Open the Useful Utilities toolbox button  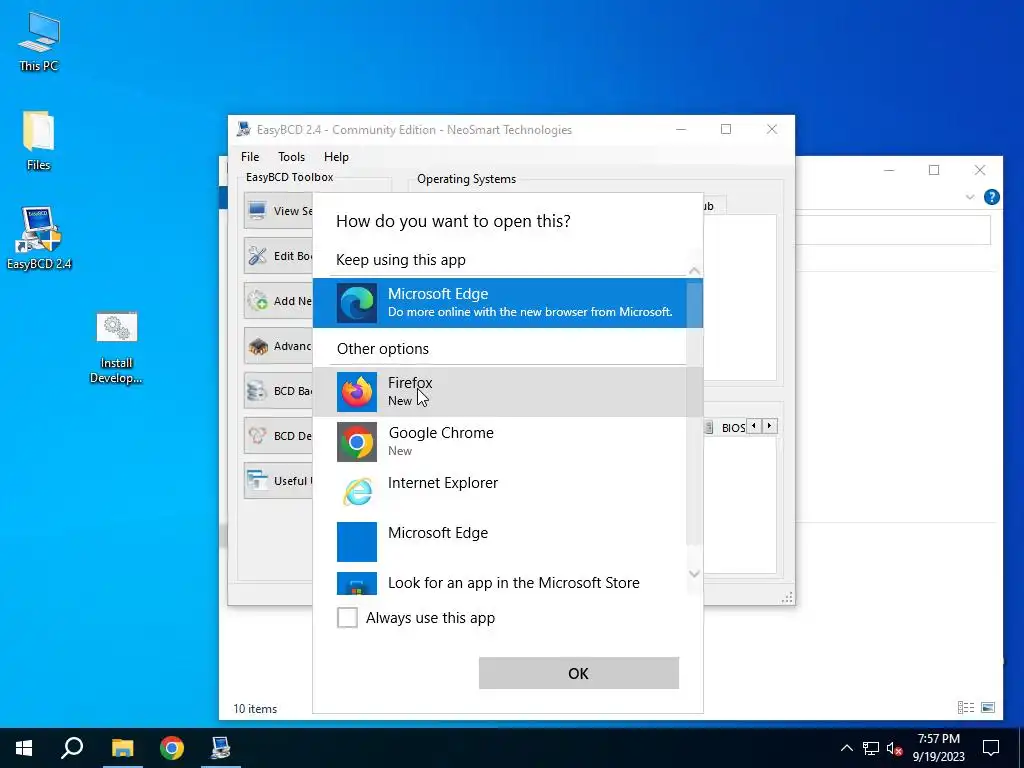point(279,481)
